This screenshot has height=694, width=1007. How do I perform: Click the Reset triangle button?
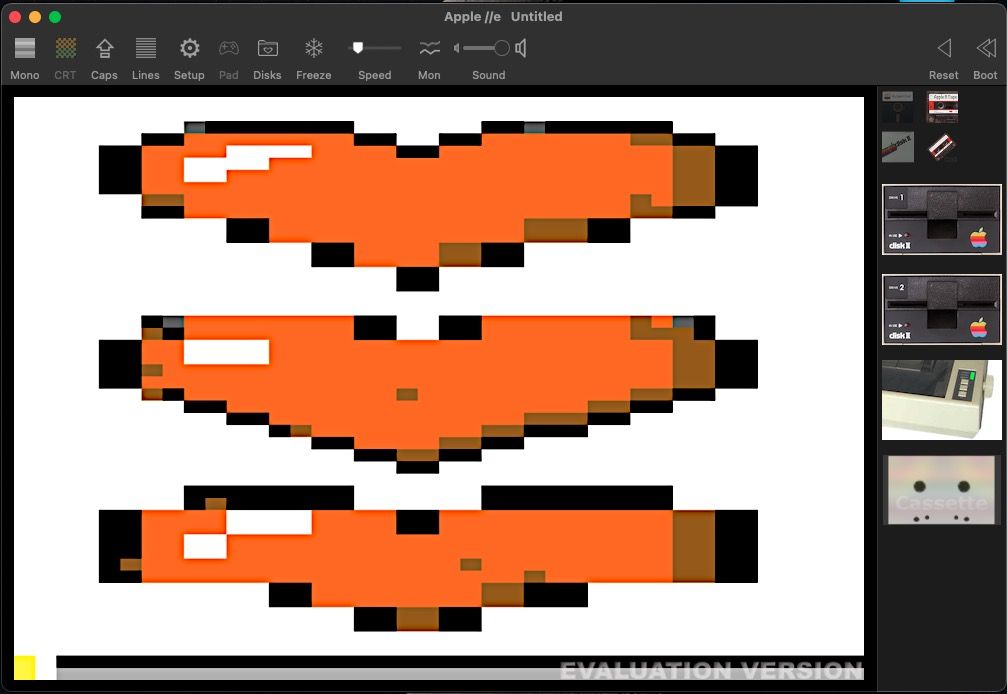coord(944,48)
